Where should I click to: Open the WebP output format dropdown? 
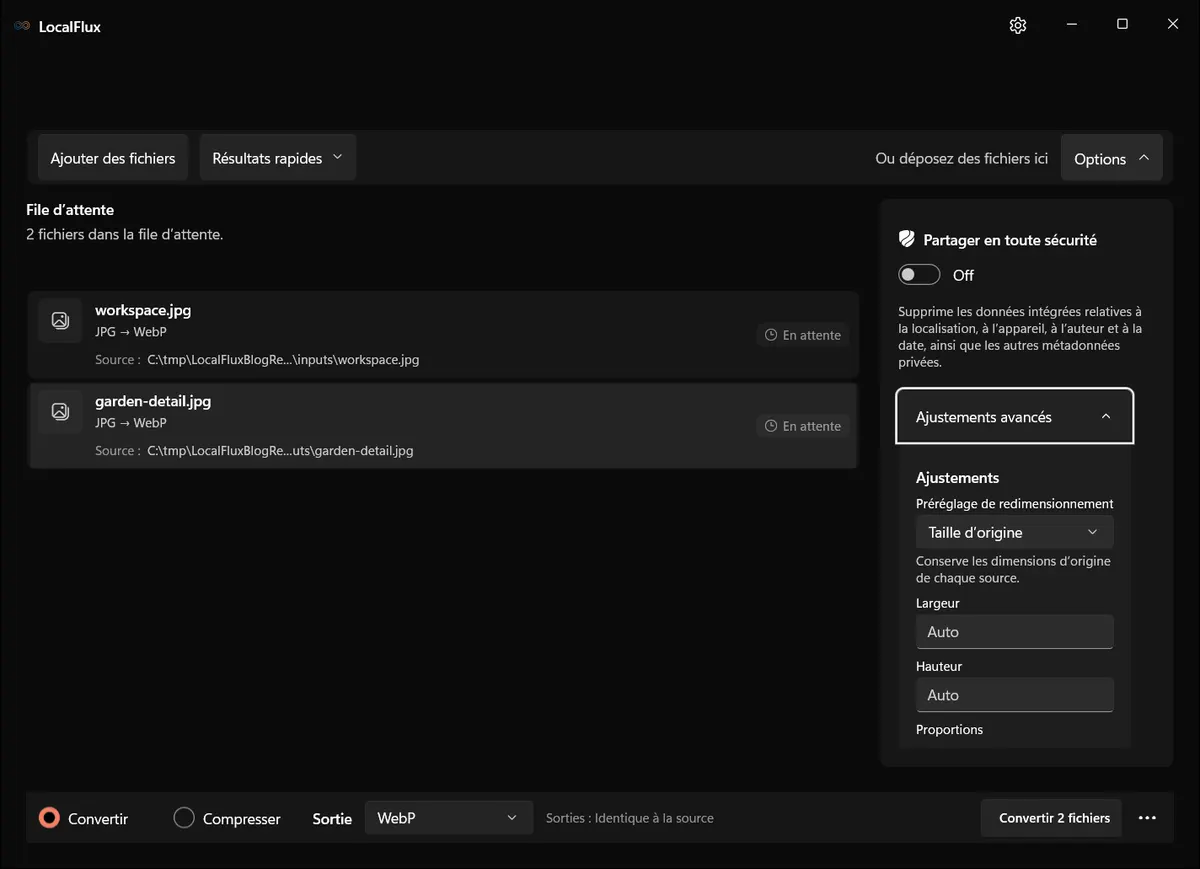point(448,818)
